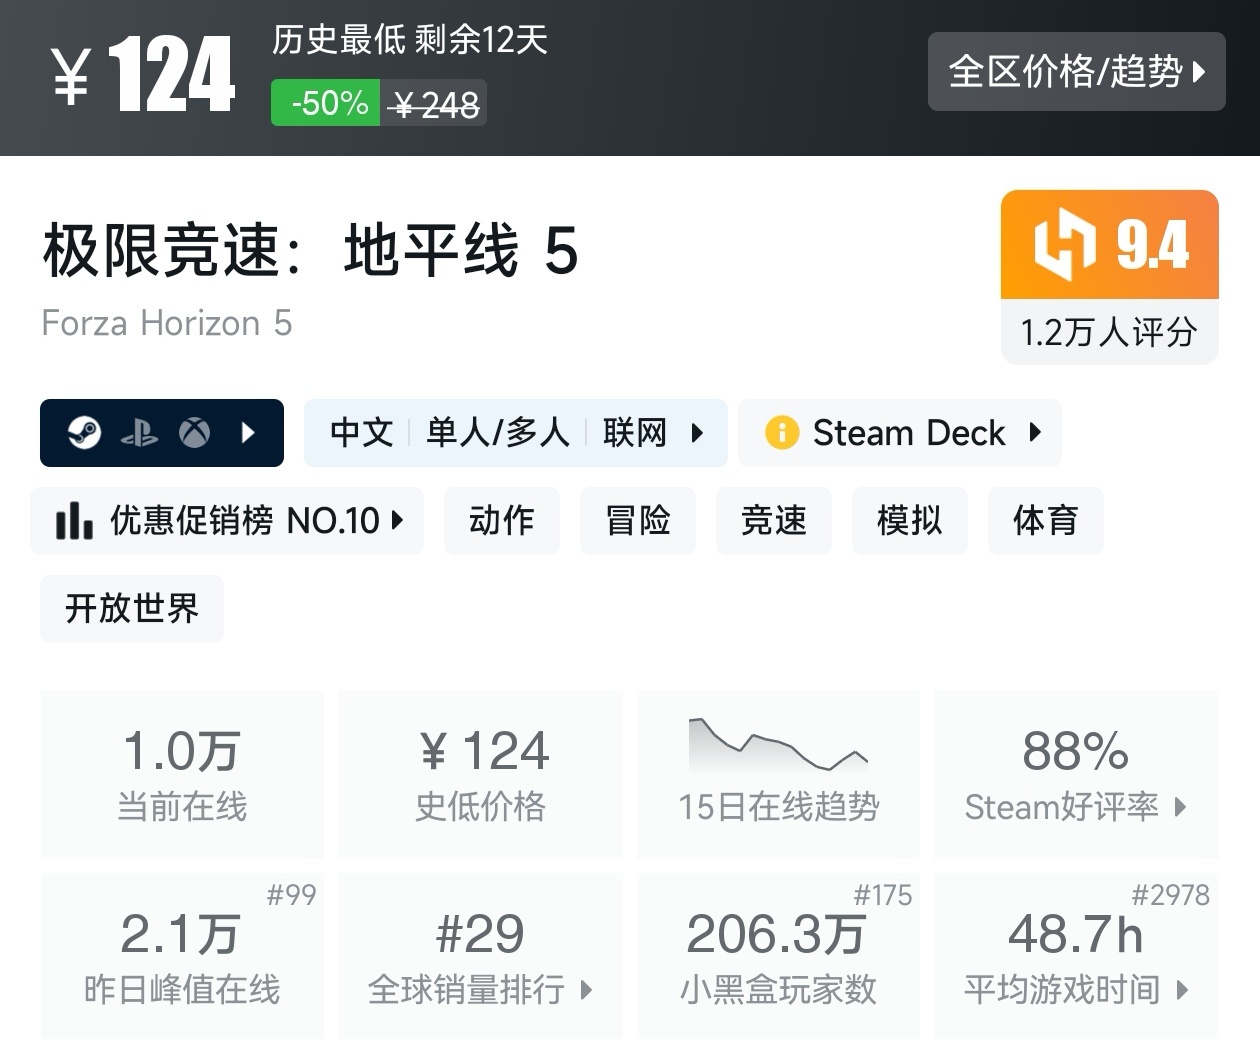Select the 模拟 genre tag

coord(909,521)
